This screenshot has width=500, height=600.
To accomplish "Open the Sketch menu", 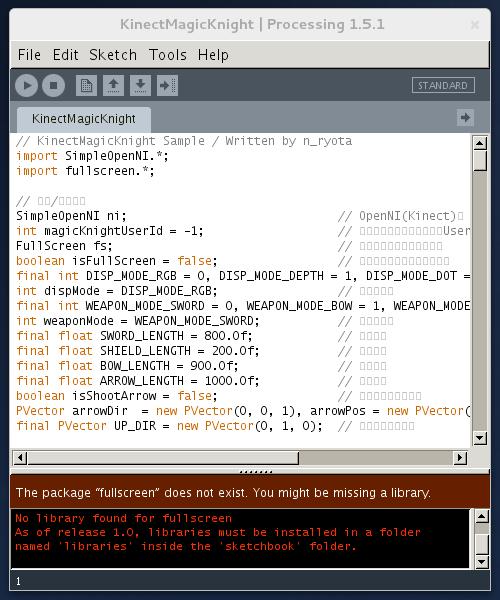I will point(113,55).
